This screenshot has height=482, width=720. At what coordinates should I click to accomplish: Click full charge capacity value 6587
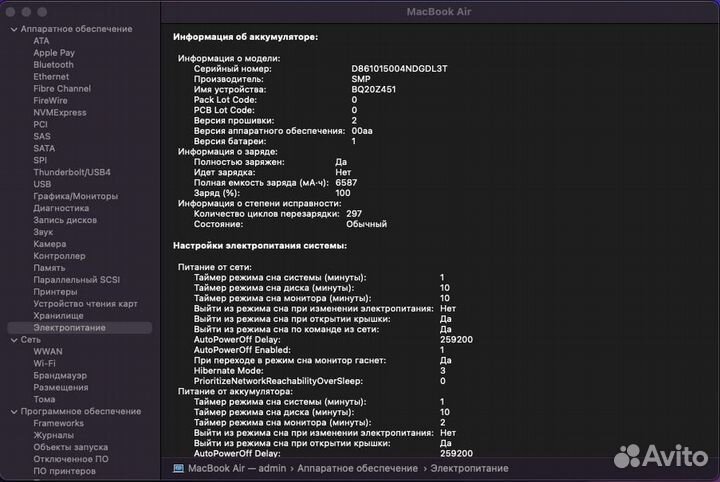346,183
